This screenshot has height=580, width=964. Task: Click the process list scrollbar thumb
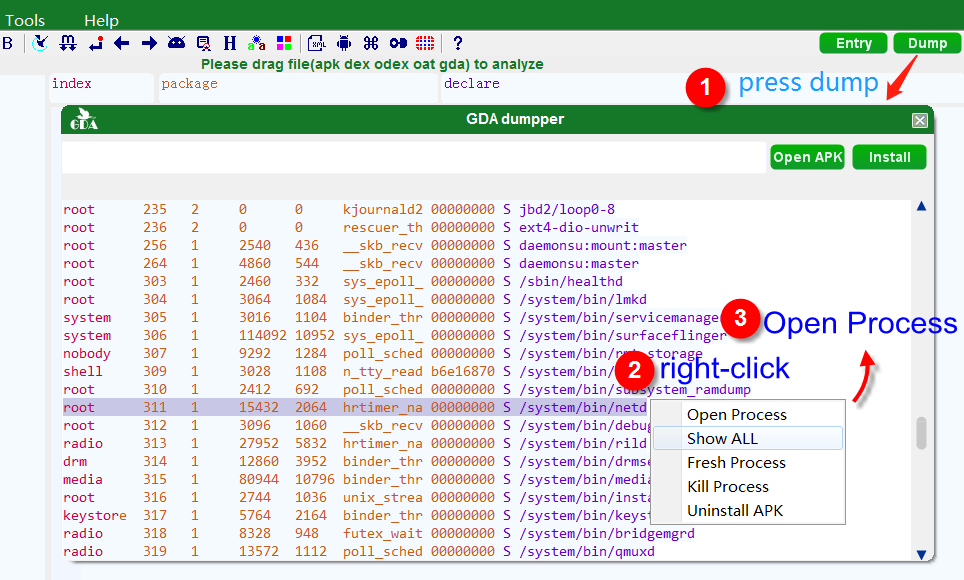click(921, 433)
